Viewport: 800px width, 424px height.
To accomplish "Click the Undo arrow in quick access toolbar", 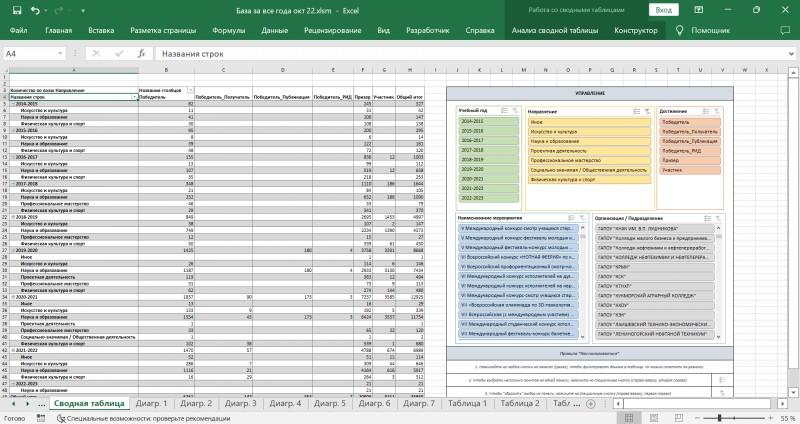I will tap(34, 10).
